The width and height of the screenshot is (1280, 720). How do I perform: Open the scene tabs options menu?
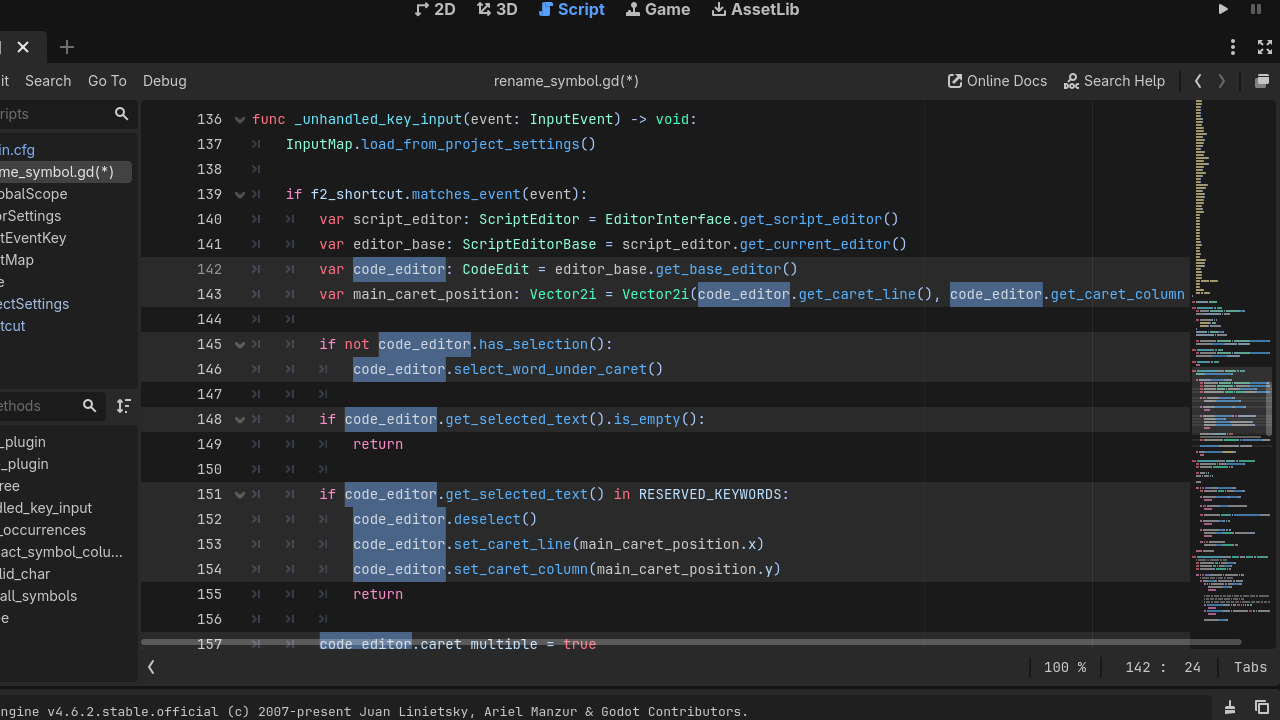click(x=1233, y=47)
